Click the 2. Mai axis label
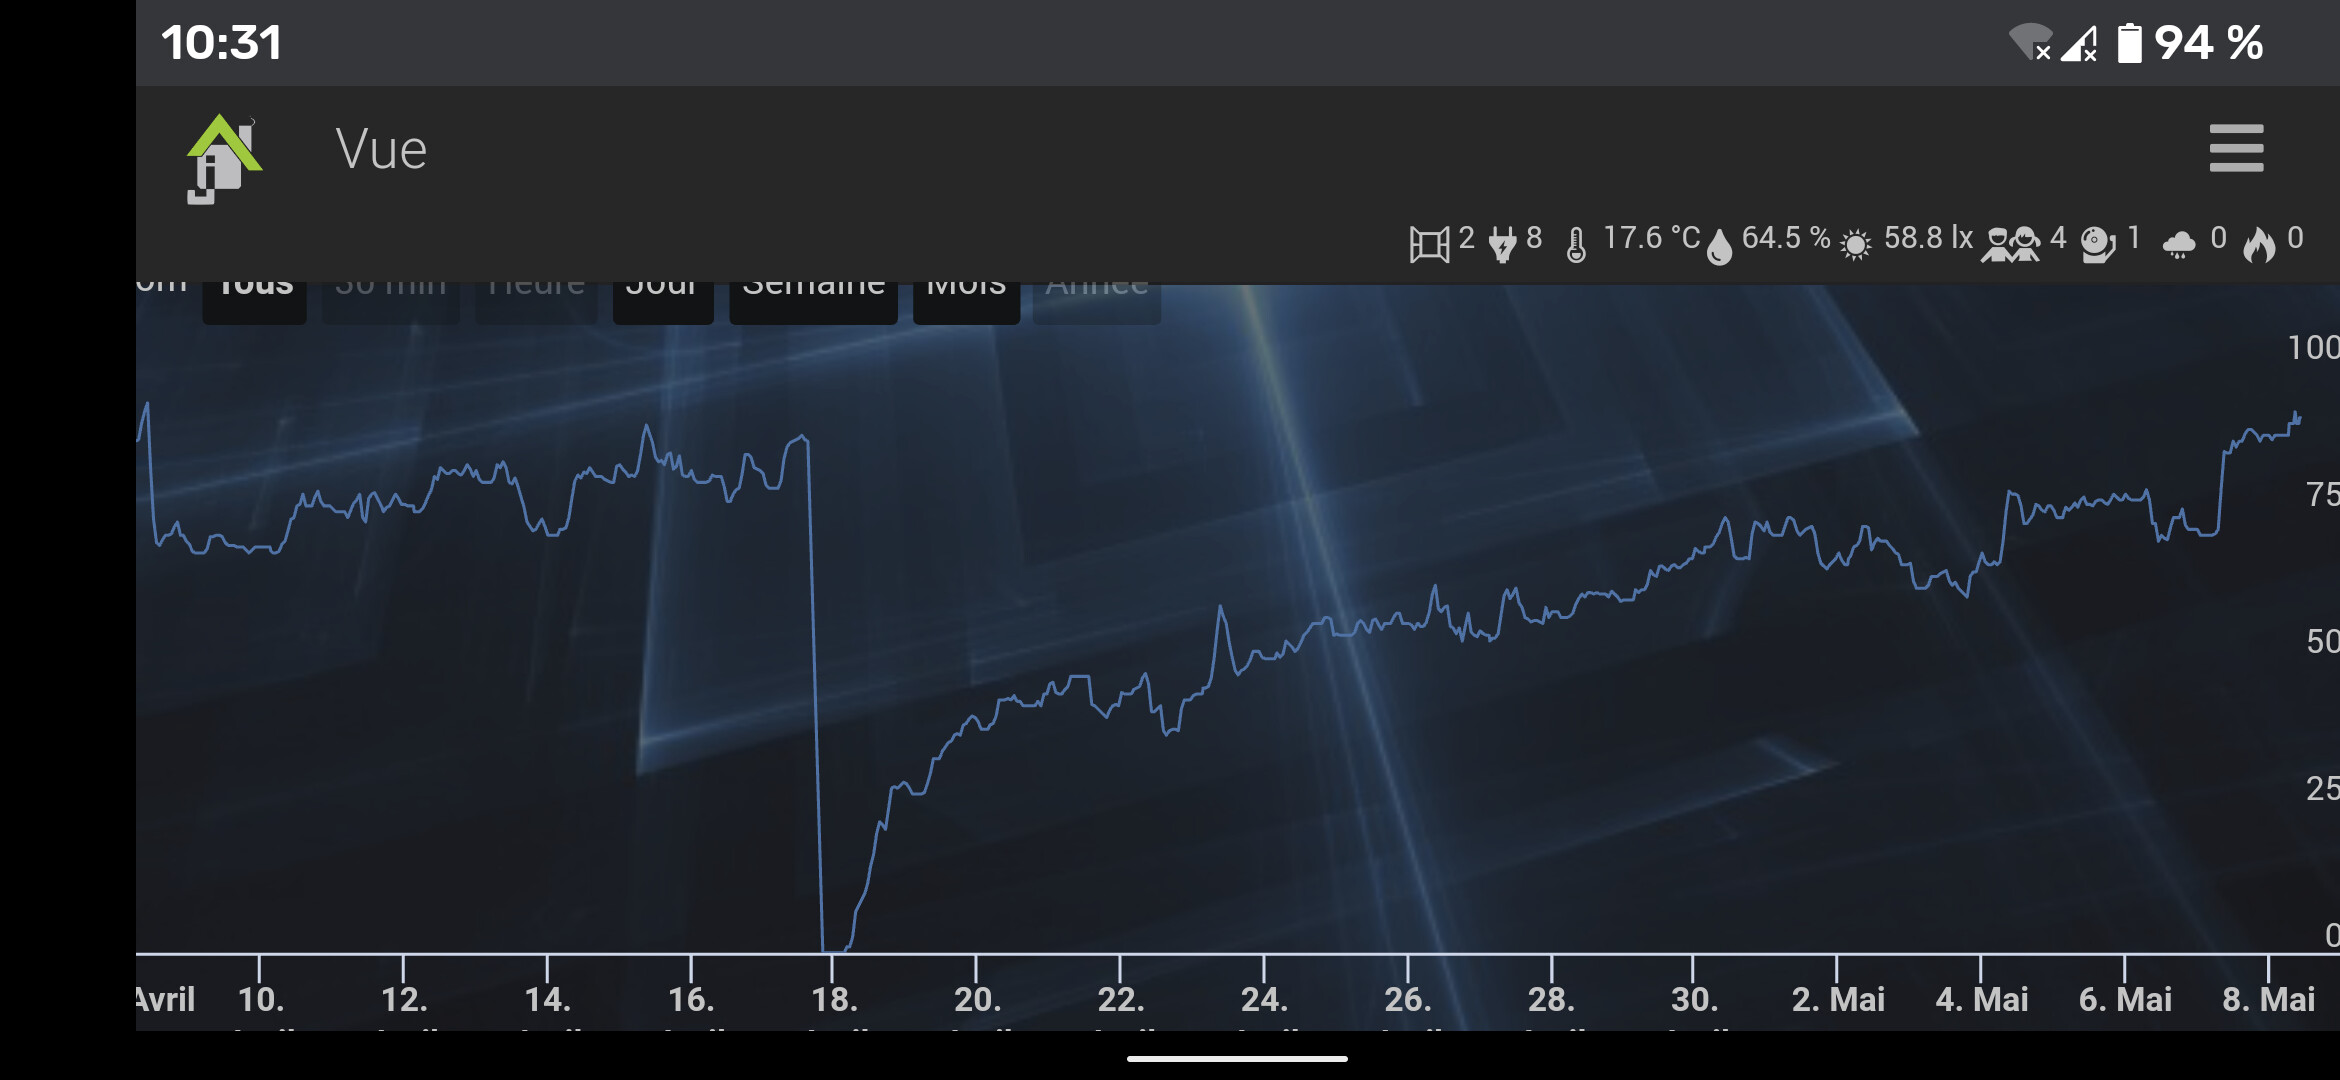 pyautogui.click(x=1838, y=999)
